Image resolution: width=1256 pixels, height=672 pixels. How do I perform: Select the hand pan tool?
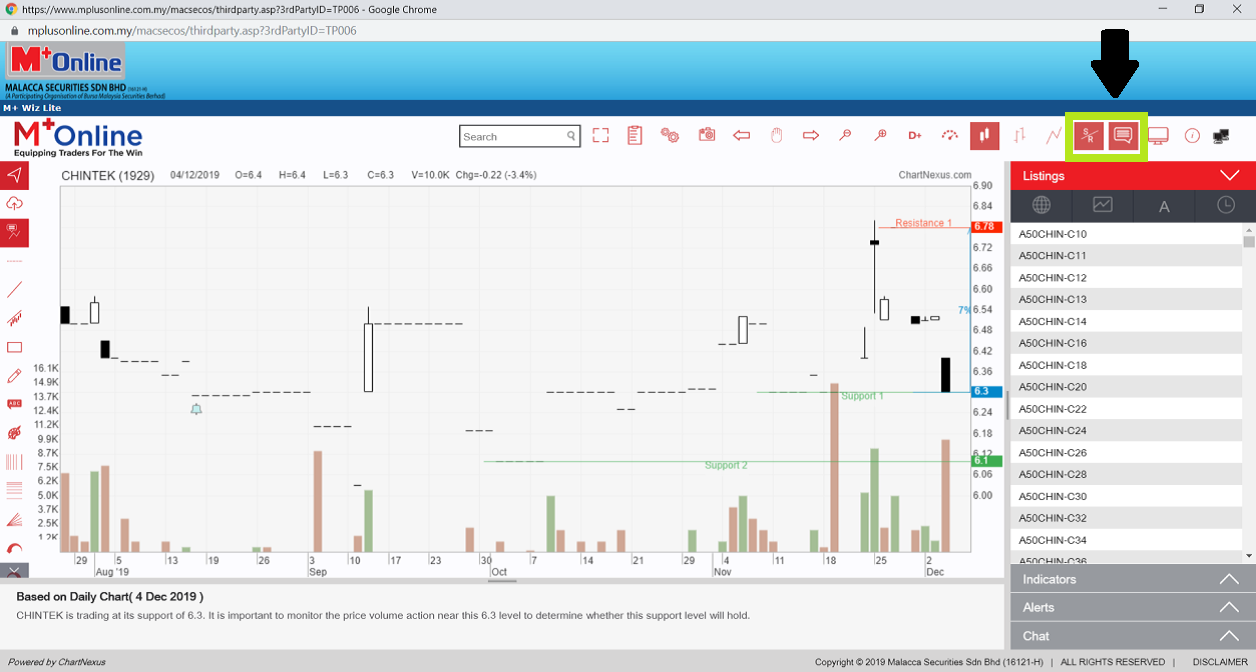pyautogui.click(x=776, y=136)
